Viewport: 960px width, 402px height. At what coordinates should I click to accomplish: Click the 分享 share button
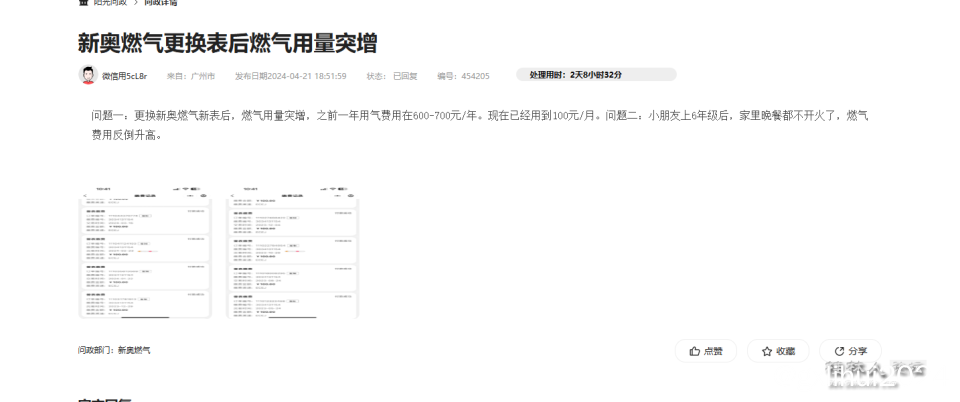[x=850, y=351]
